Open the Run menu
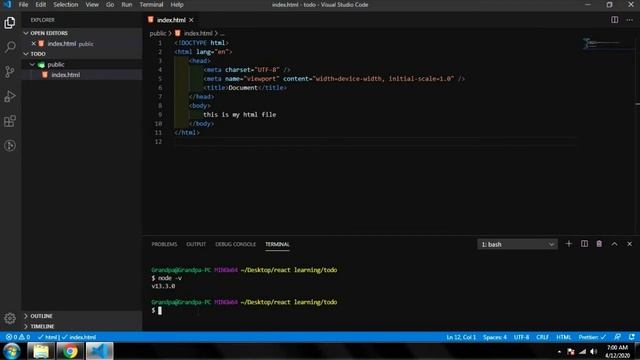Screen dimensions: 640x360 [x=127, y=4]
